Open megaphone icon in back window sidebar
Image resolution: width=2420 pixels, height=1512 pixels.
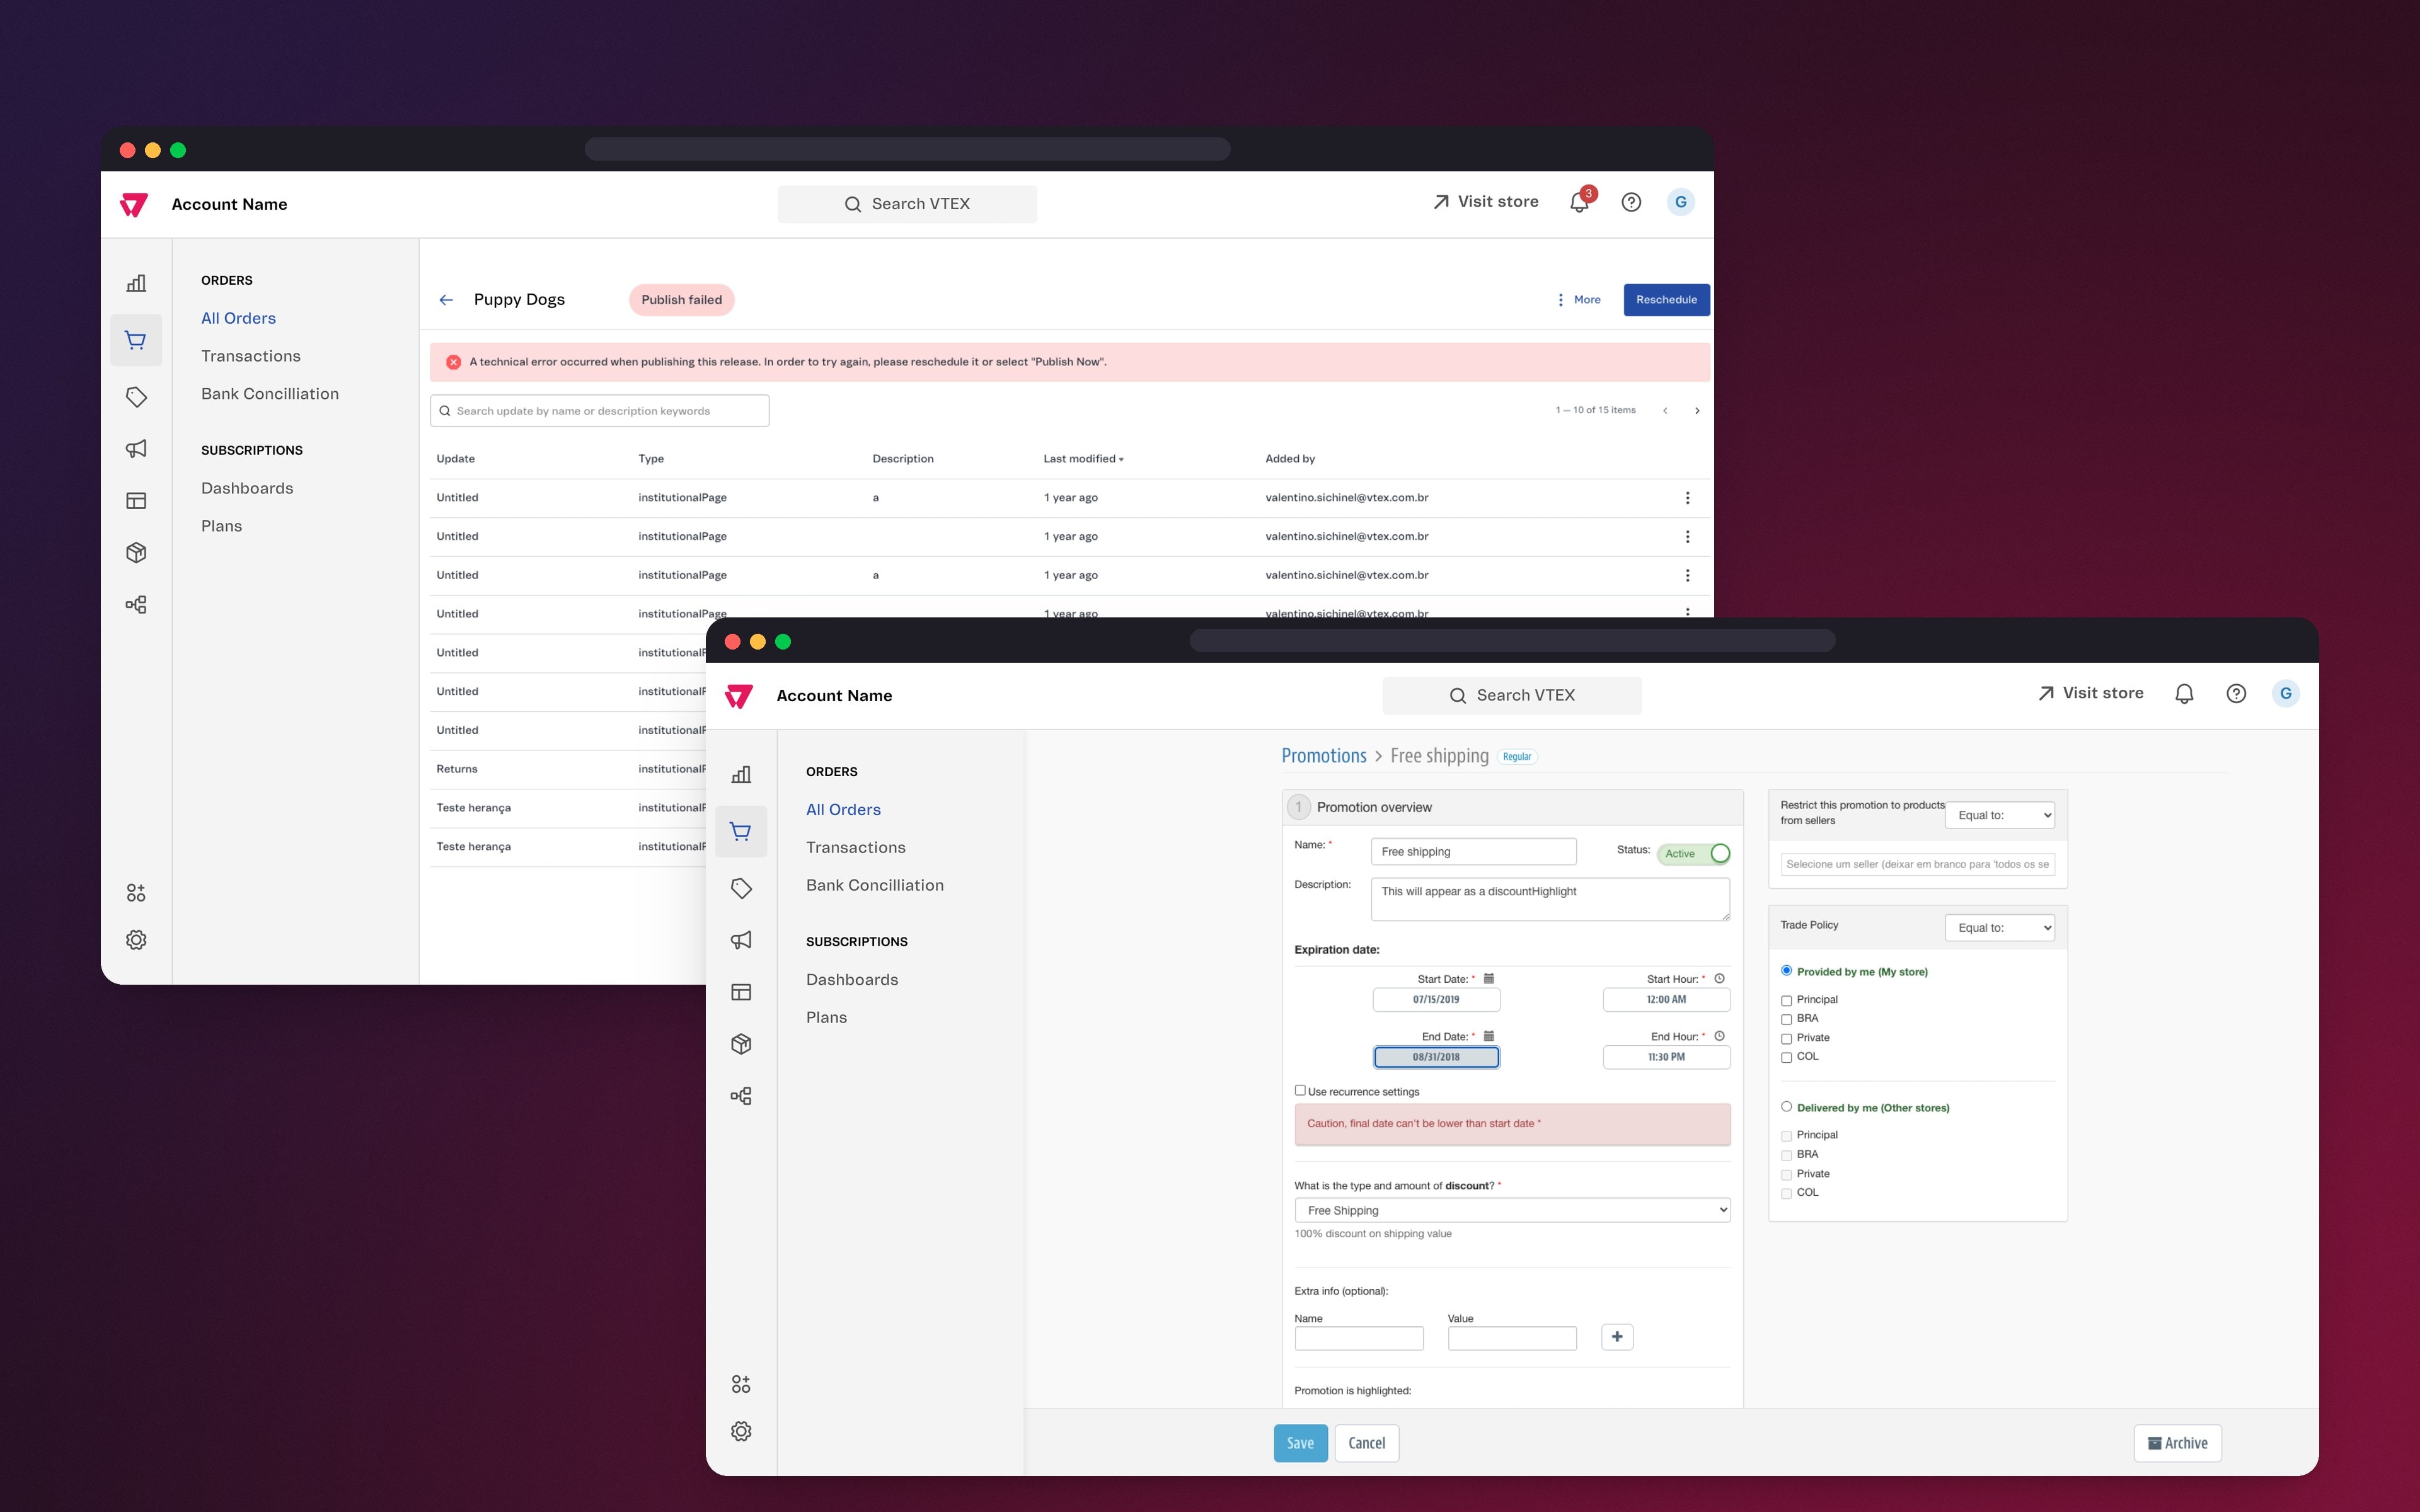pyautogui.click(x=136, y=449)
